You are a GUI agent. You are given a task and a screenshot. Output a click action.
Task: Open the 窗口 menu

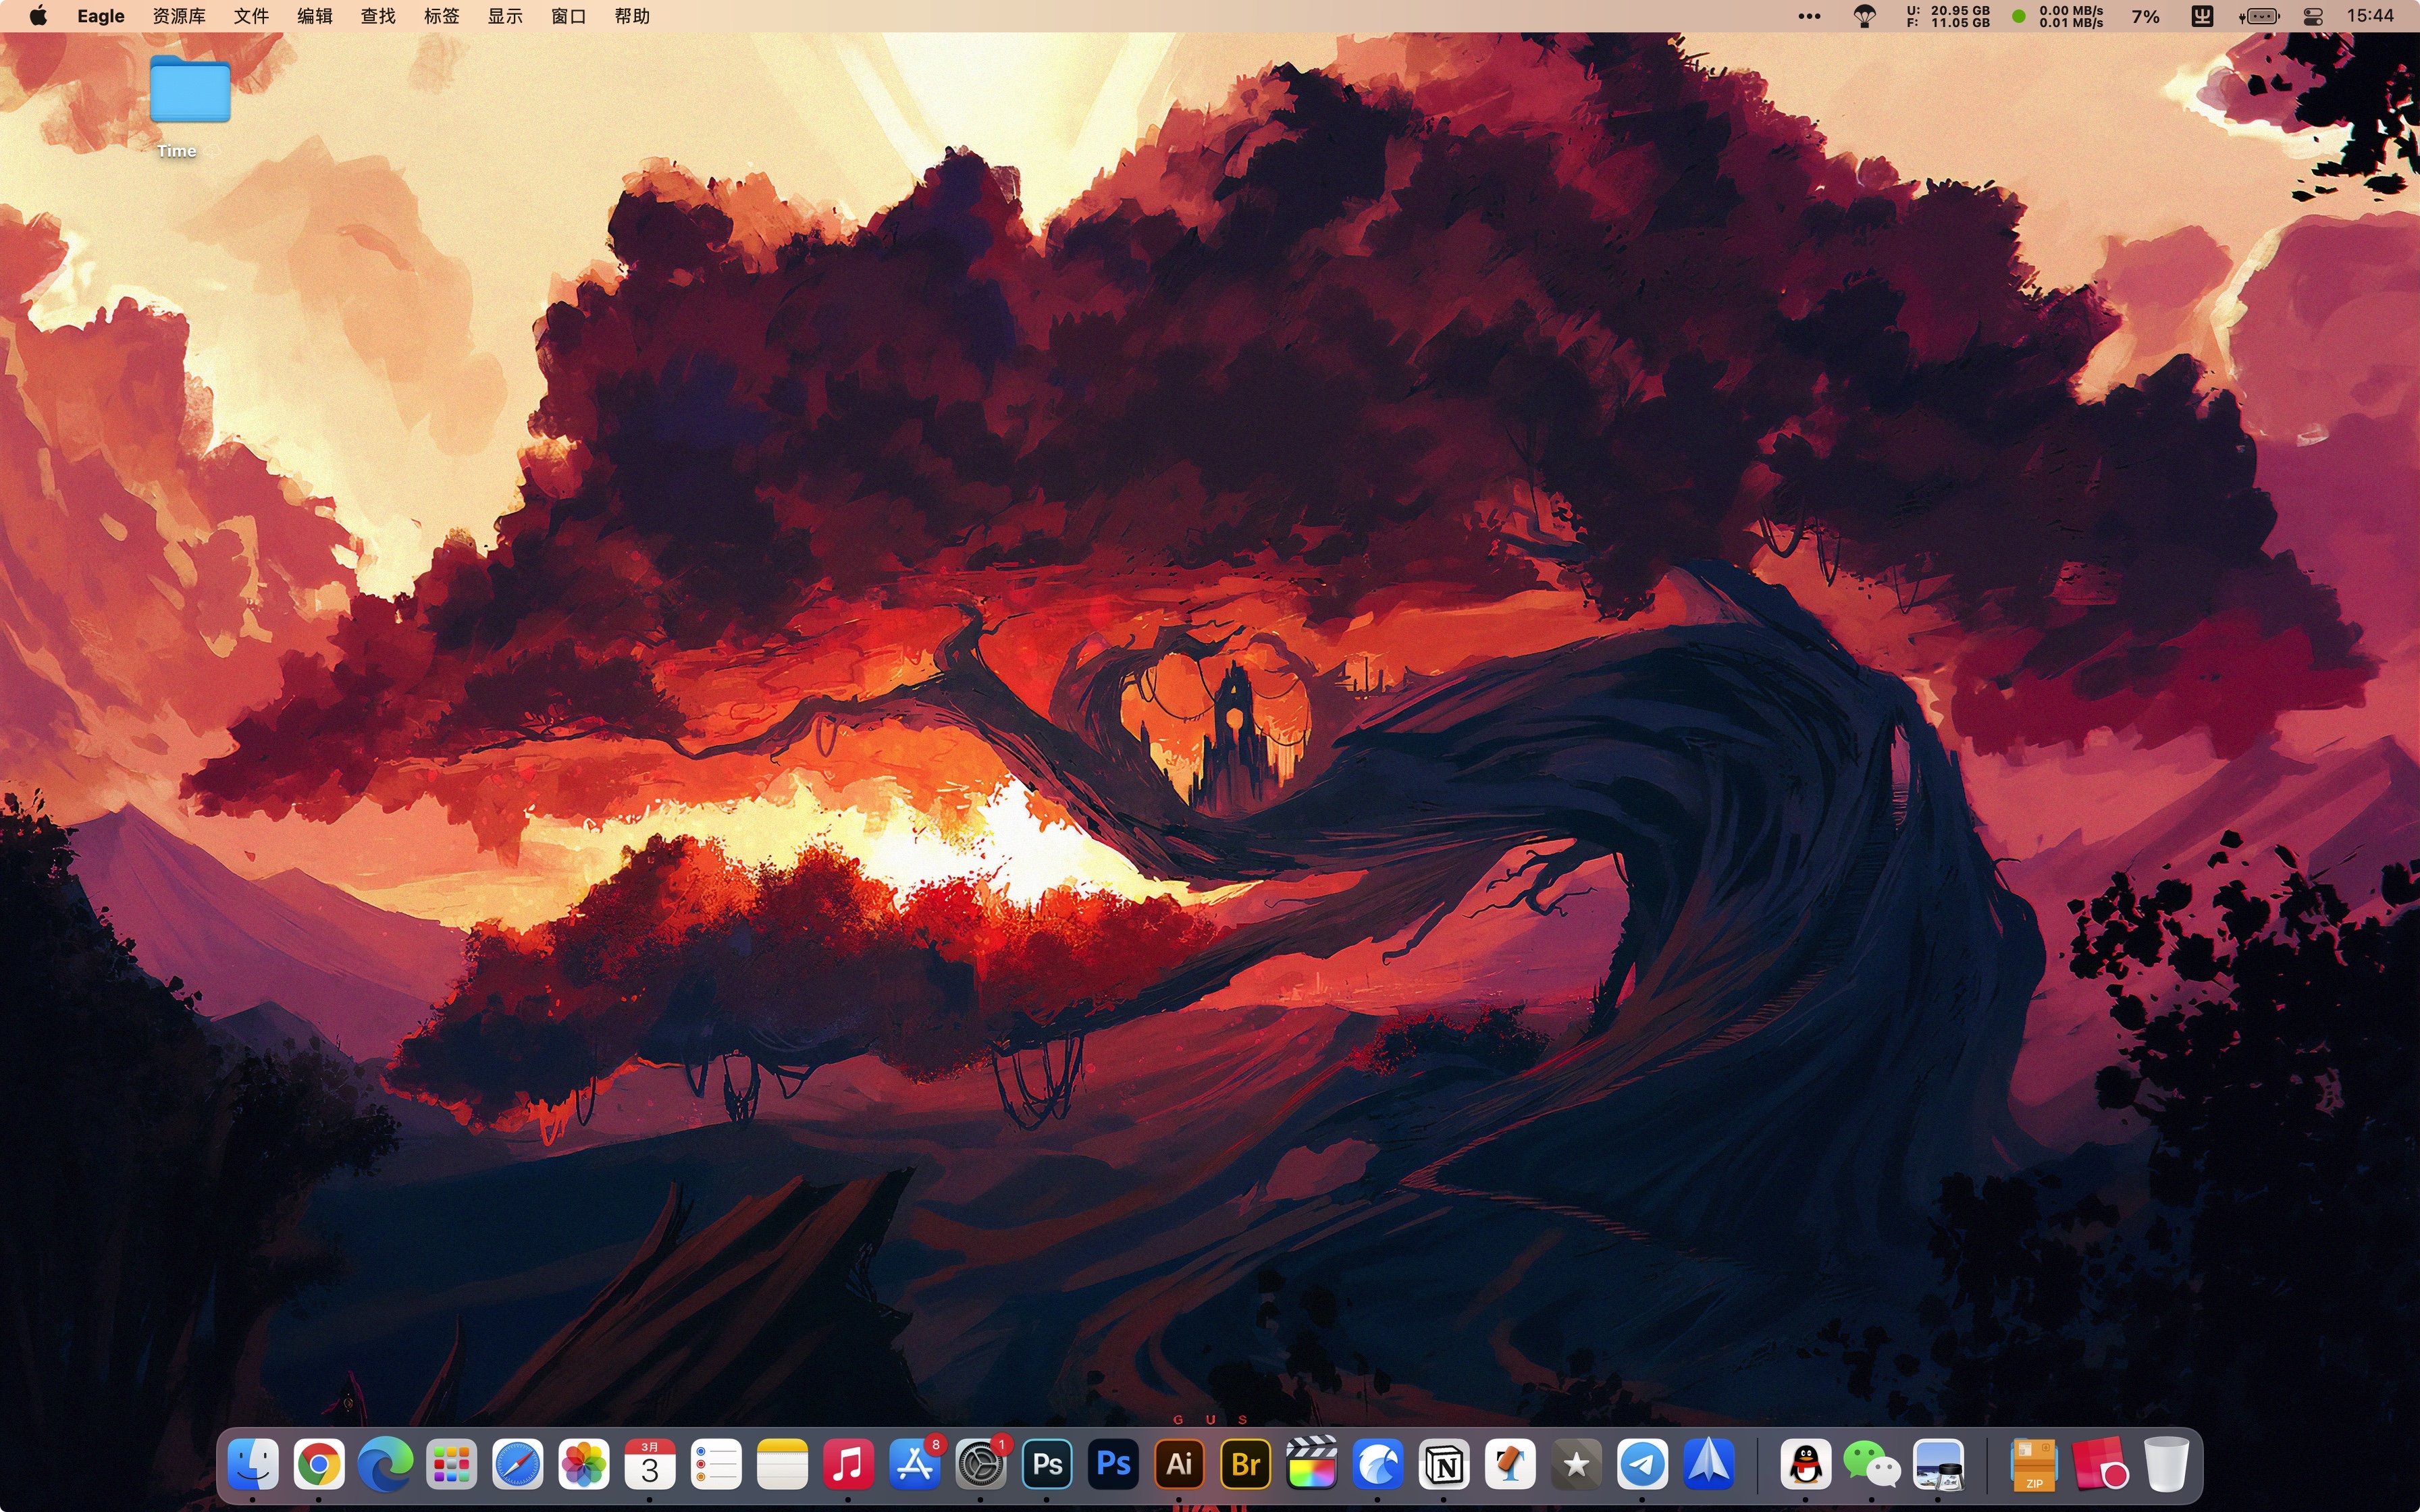coord(567,15)
